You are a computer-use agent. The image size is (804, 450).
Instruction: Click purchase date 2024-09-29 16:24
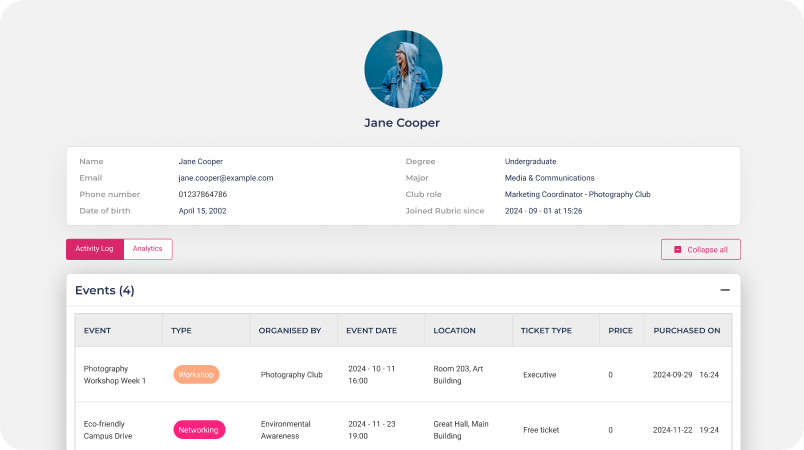[x=686, y=375]
